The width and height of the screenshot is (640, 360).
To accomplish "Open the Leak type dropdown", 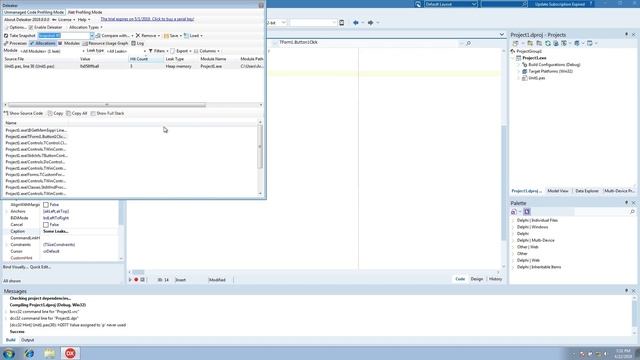I will 144,51.
